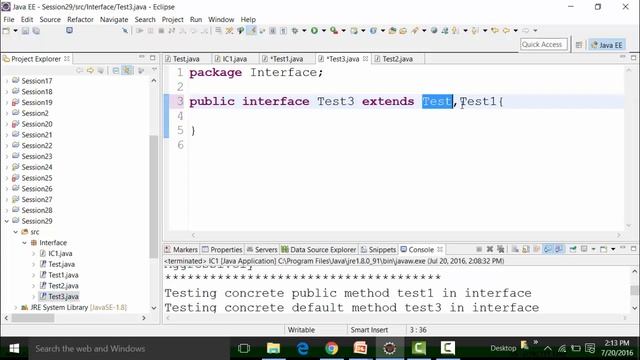
Task: Click the Save All toolbar icon
Action: pyautogui.click(x=36, y=31)
